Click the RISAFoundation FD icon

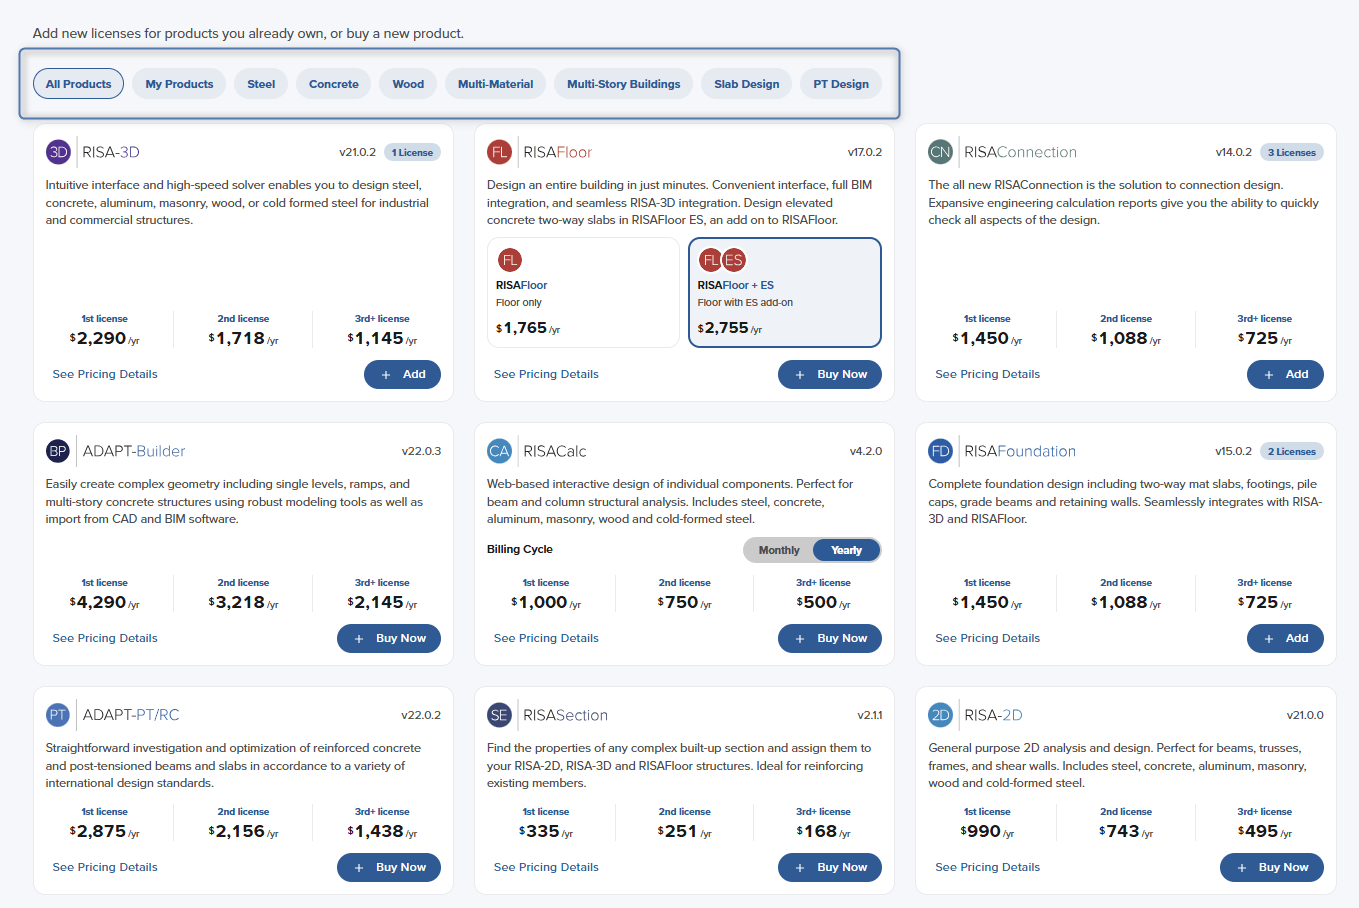tap(940, 451)
